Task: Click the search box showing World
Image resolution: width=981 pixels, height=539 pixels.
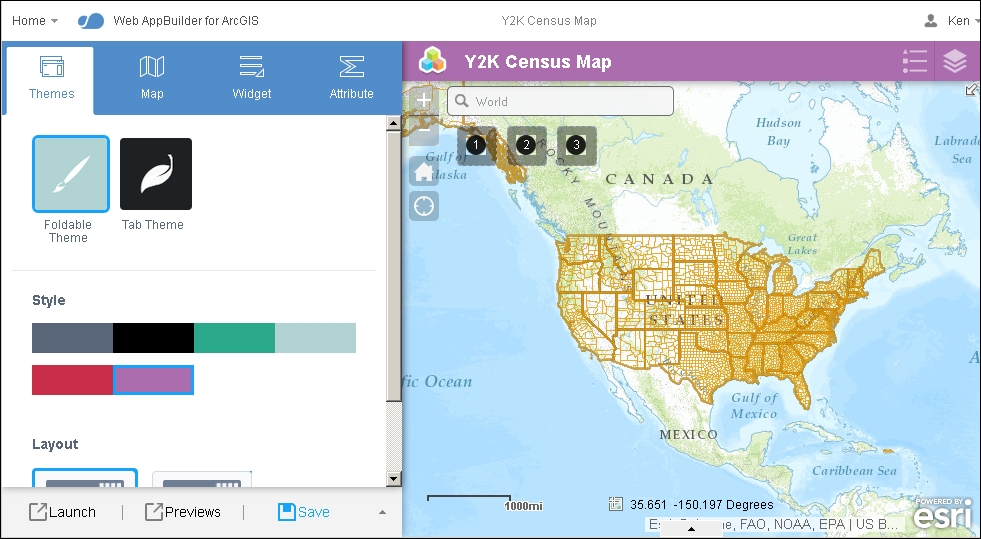Action: click(x=561, y=101)
